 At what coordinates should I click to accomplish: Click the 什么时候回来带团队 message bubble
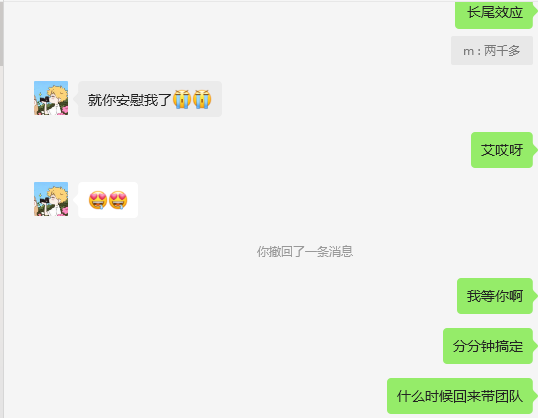460,396
